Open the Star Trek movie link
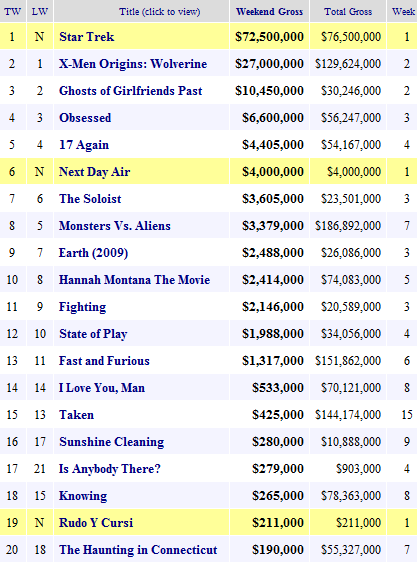Viewport: 417px width, 562px height. [x=86, y=37]
